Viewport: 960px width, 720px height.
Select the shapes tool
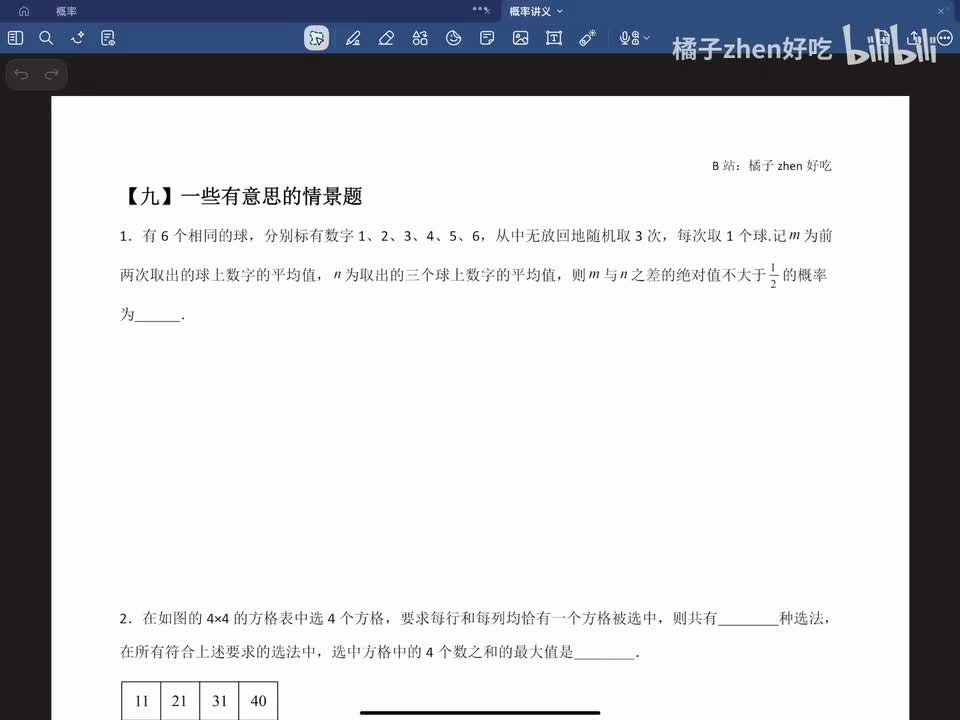pyautogui.click(x=420, y=38)
